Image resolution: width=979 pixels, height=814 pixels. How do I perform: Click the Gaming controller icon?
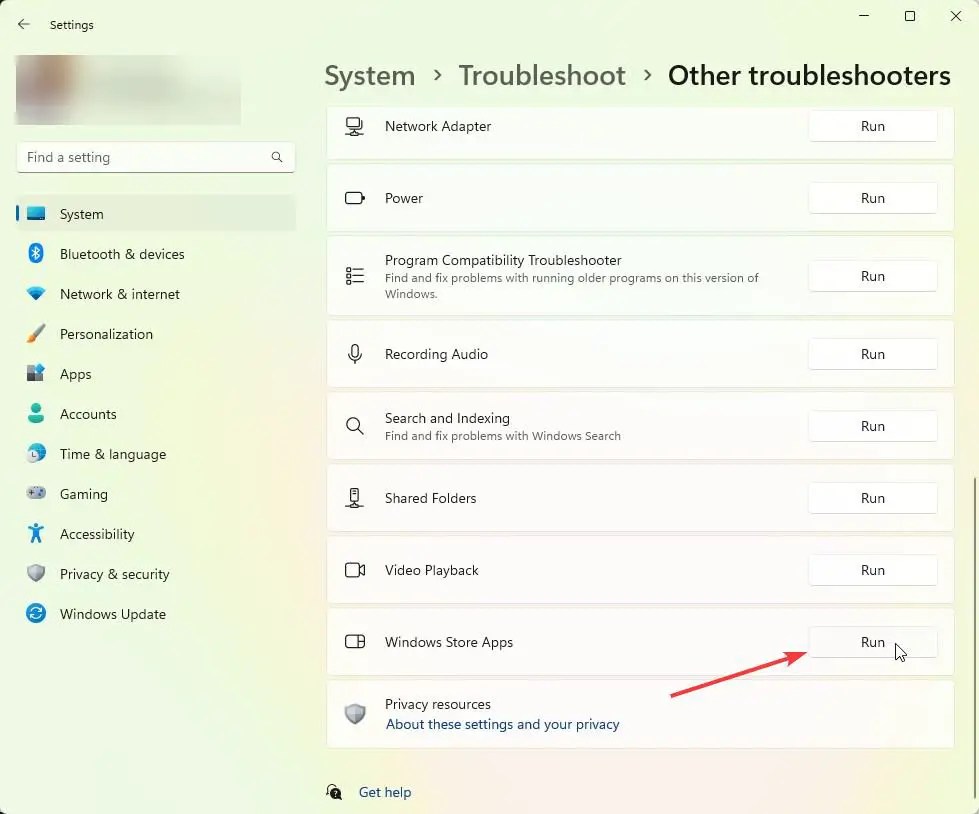click(x=36, y=493)
